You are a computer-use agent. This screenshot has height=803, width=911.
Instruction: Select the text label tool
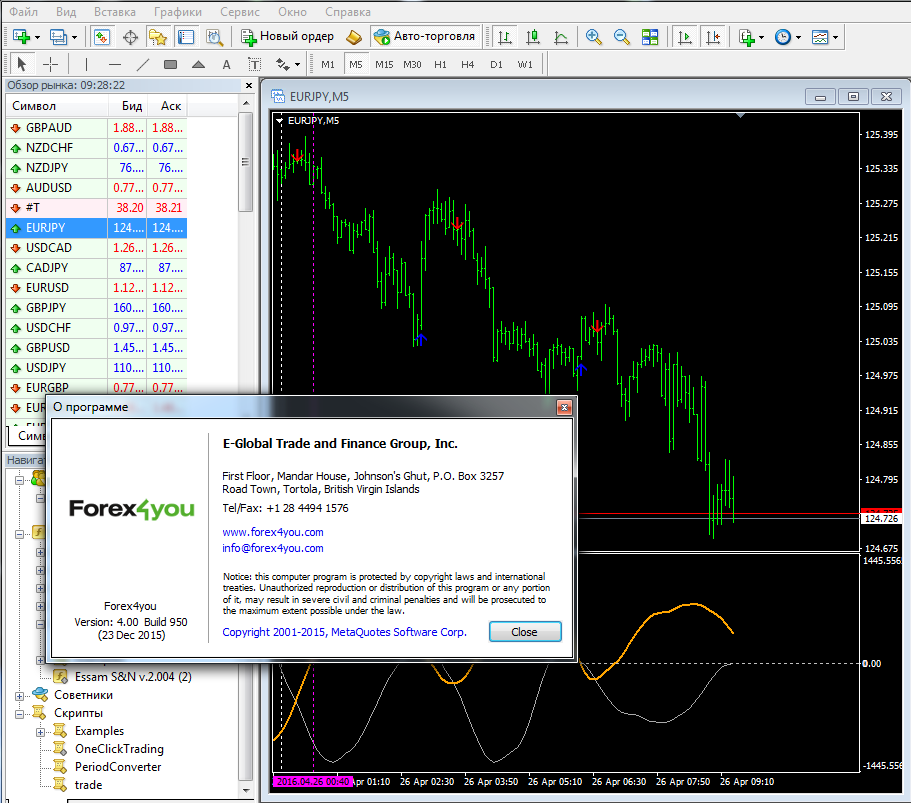pyautogui.click(x=227, y=64)
